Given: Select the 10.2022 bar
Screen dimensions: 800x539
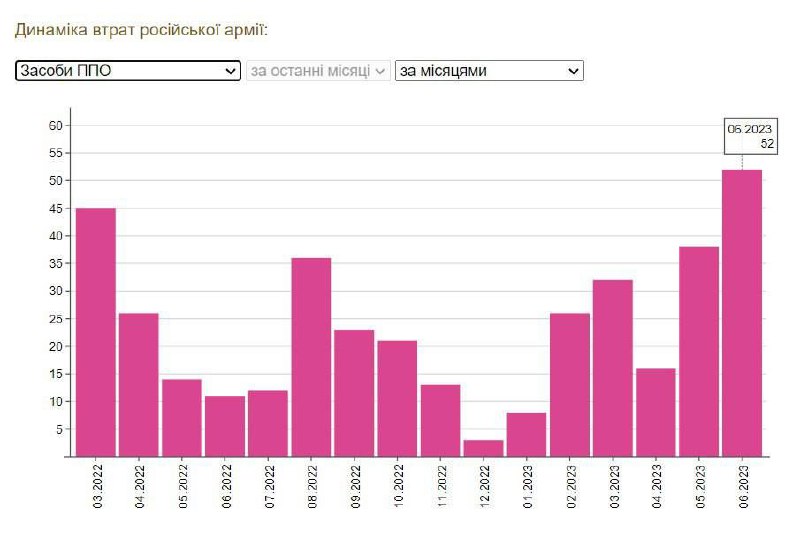Looking at the screenshot, I should pos(397,398).
